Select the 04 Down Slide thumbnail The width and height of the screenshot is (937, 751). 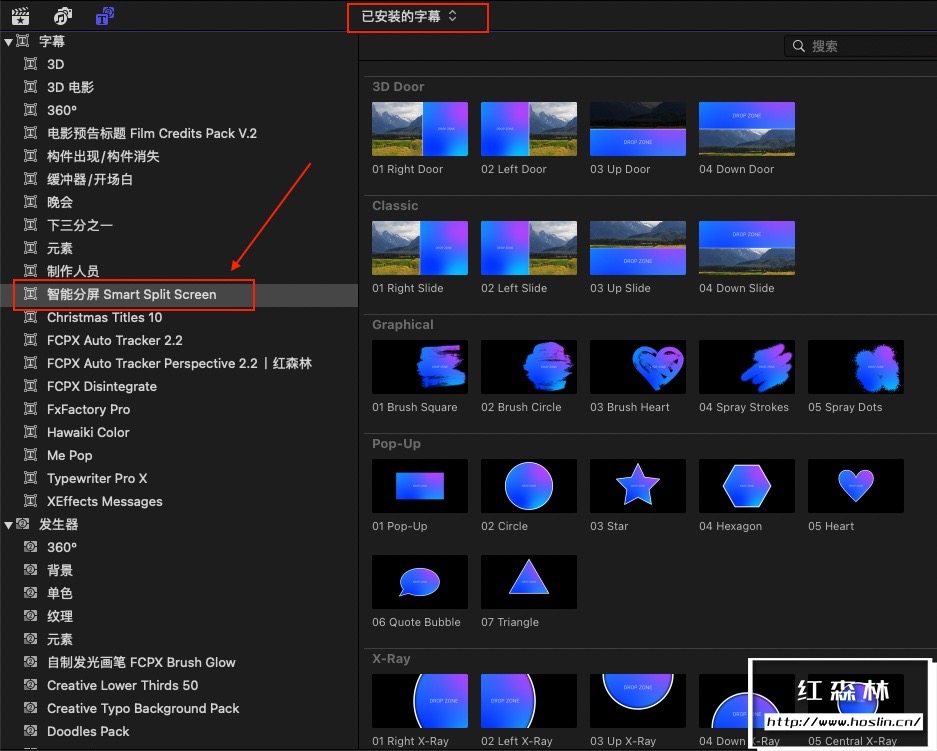tap(747, 248)
